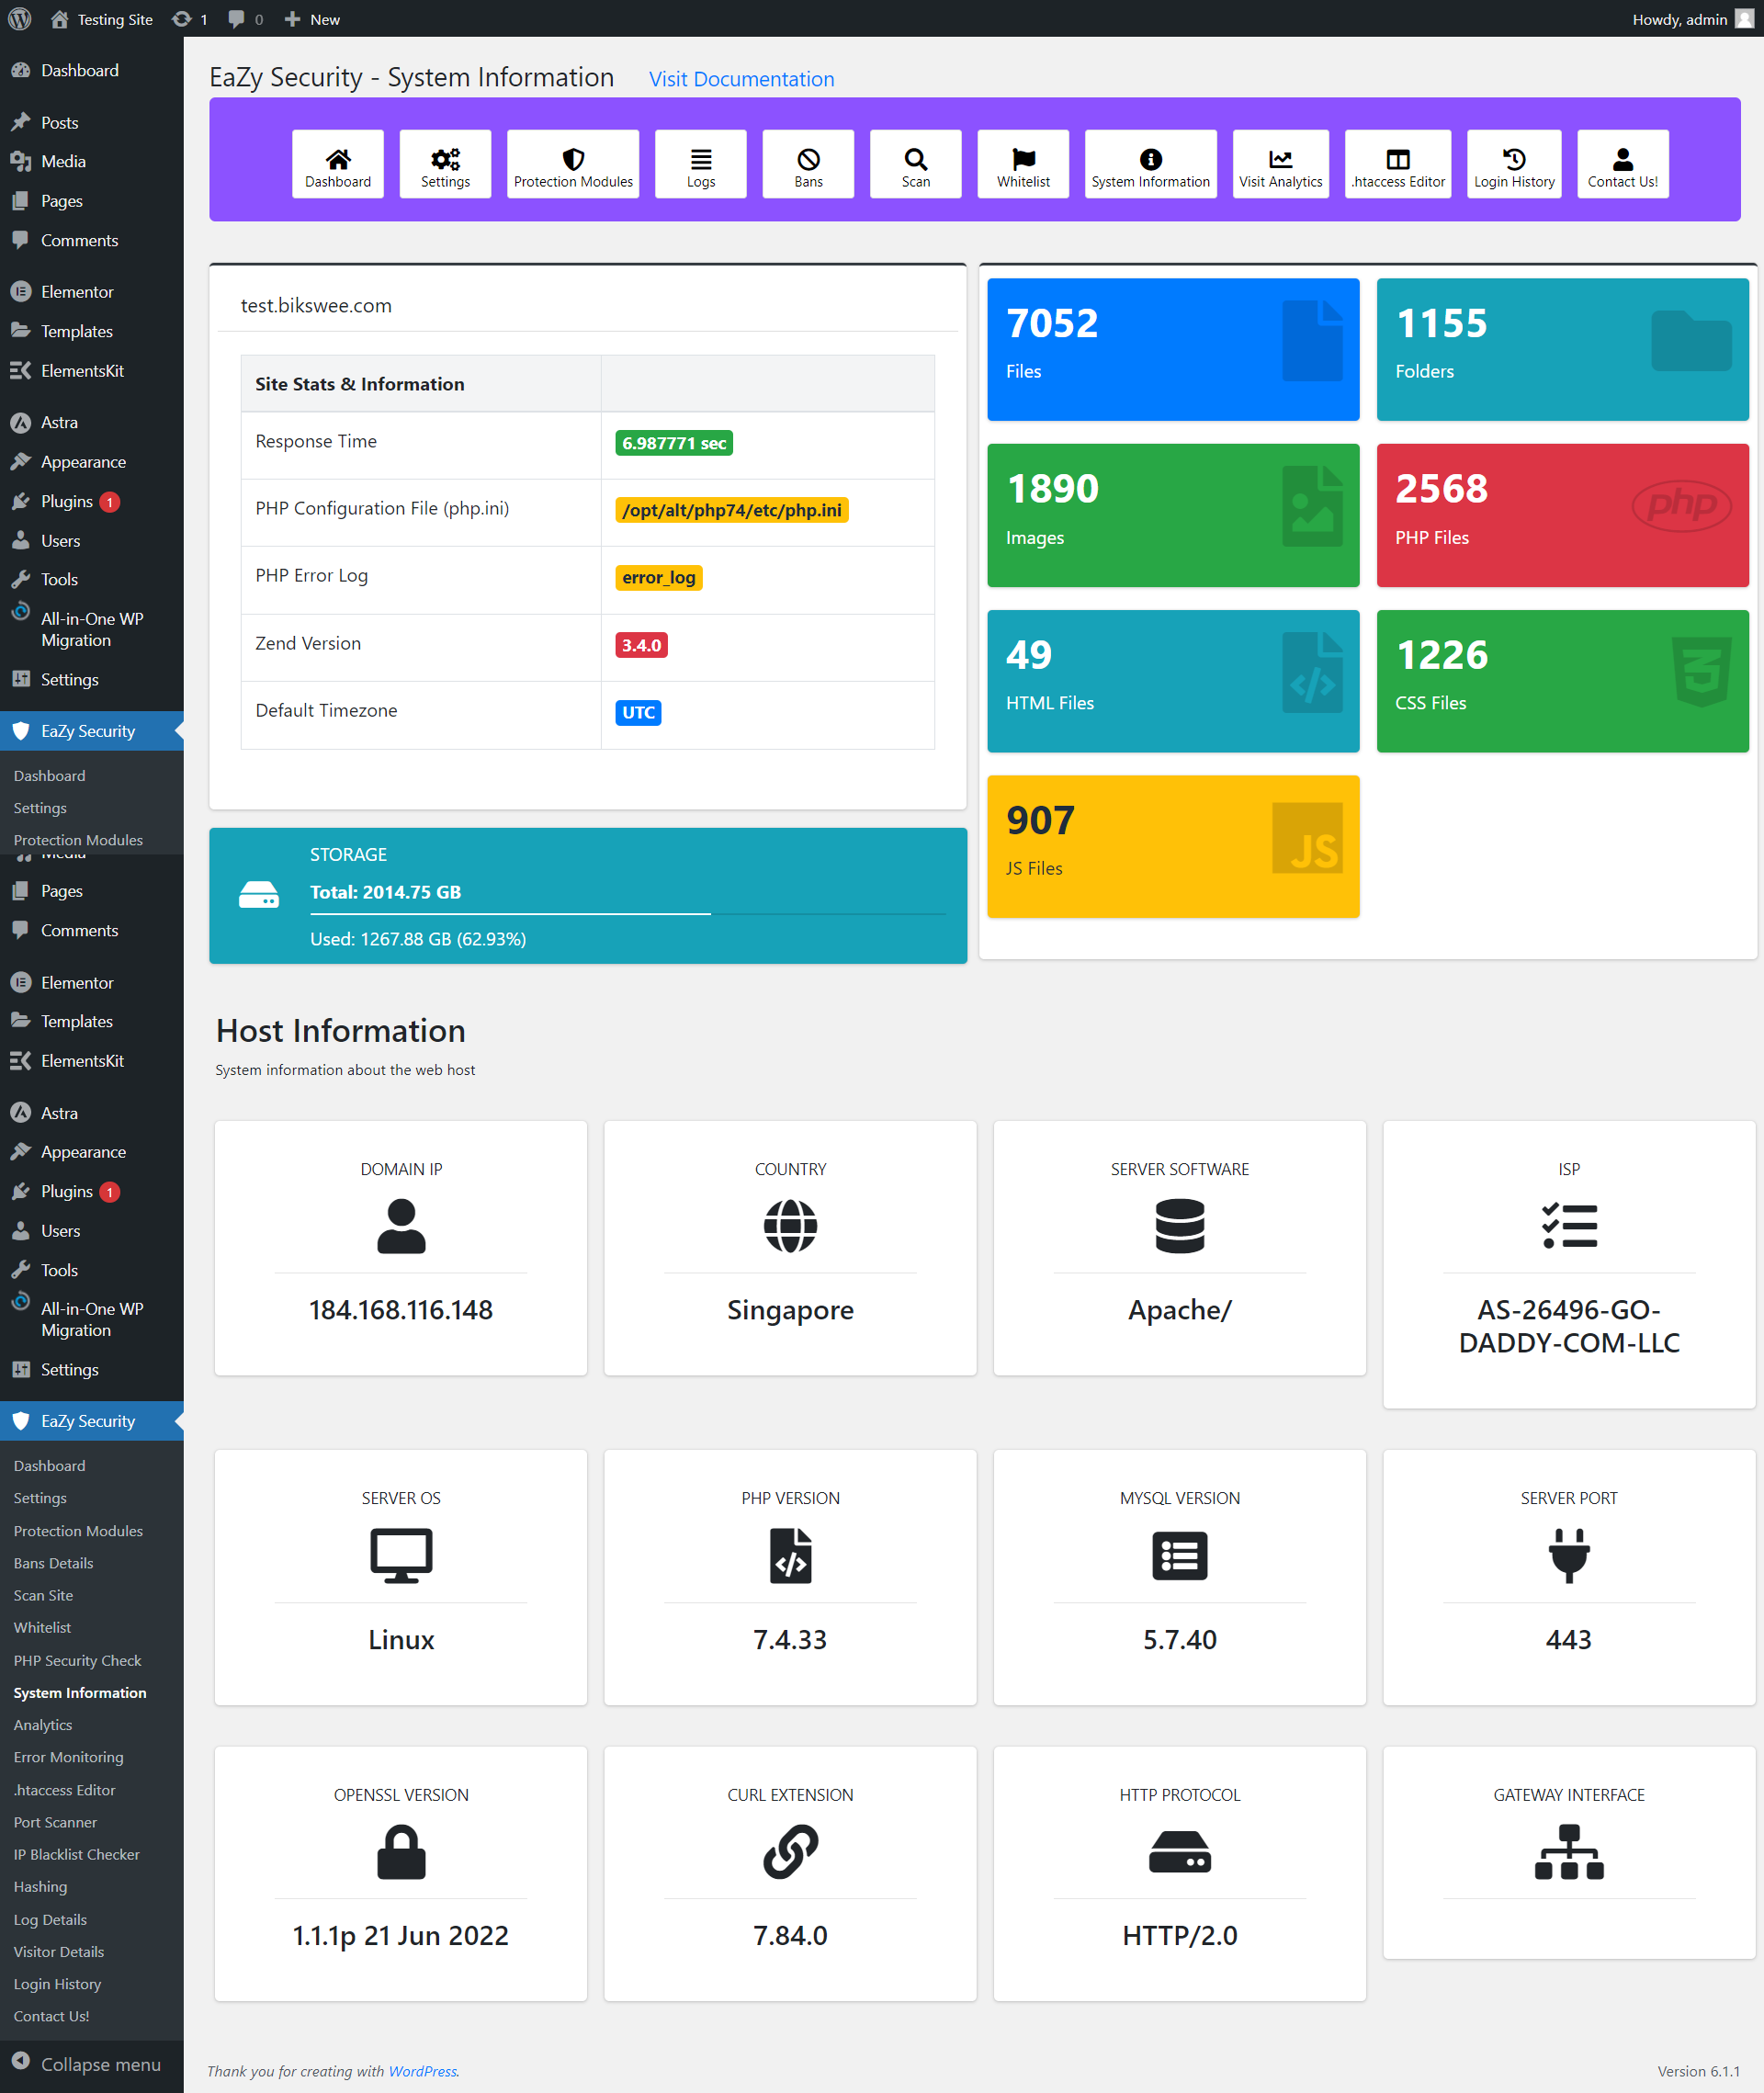Click the WordPress logo in admin bar
Image resolution: width=1764 pixels, height=2093 pixels.
[19, 19]
